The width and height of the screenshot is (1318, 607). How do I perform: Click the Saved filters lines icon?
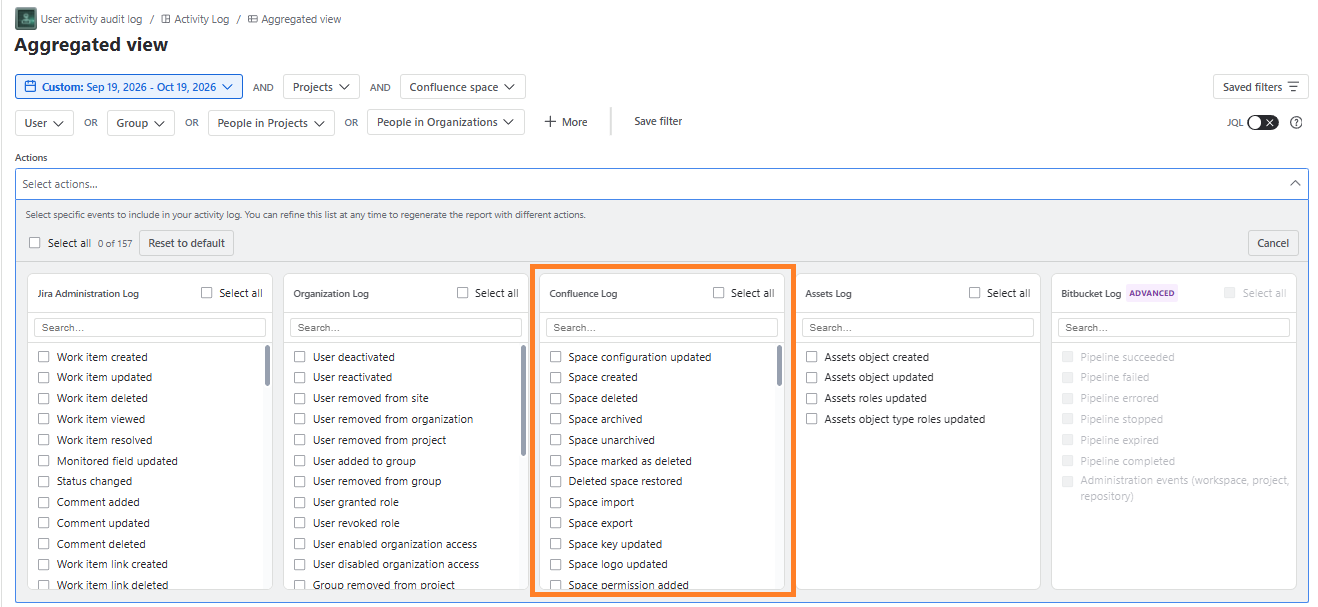[x=1293, y=87]
